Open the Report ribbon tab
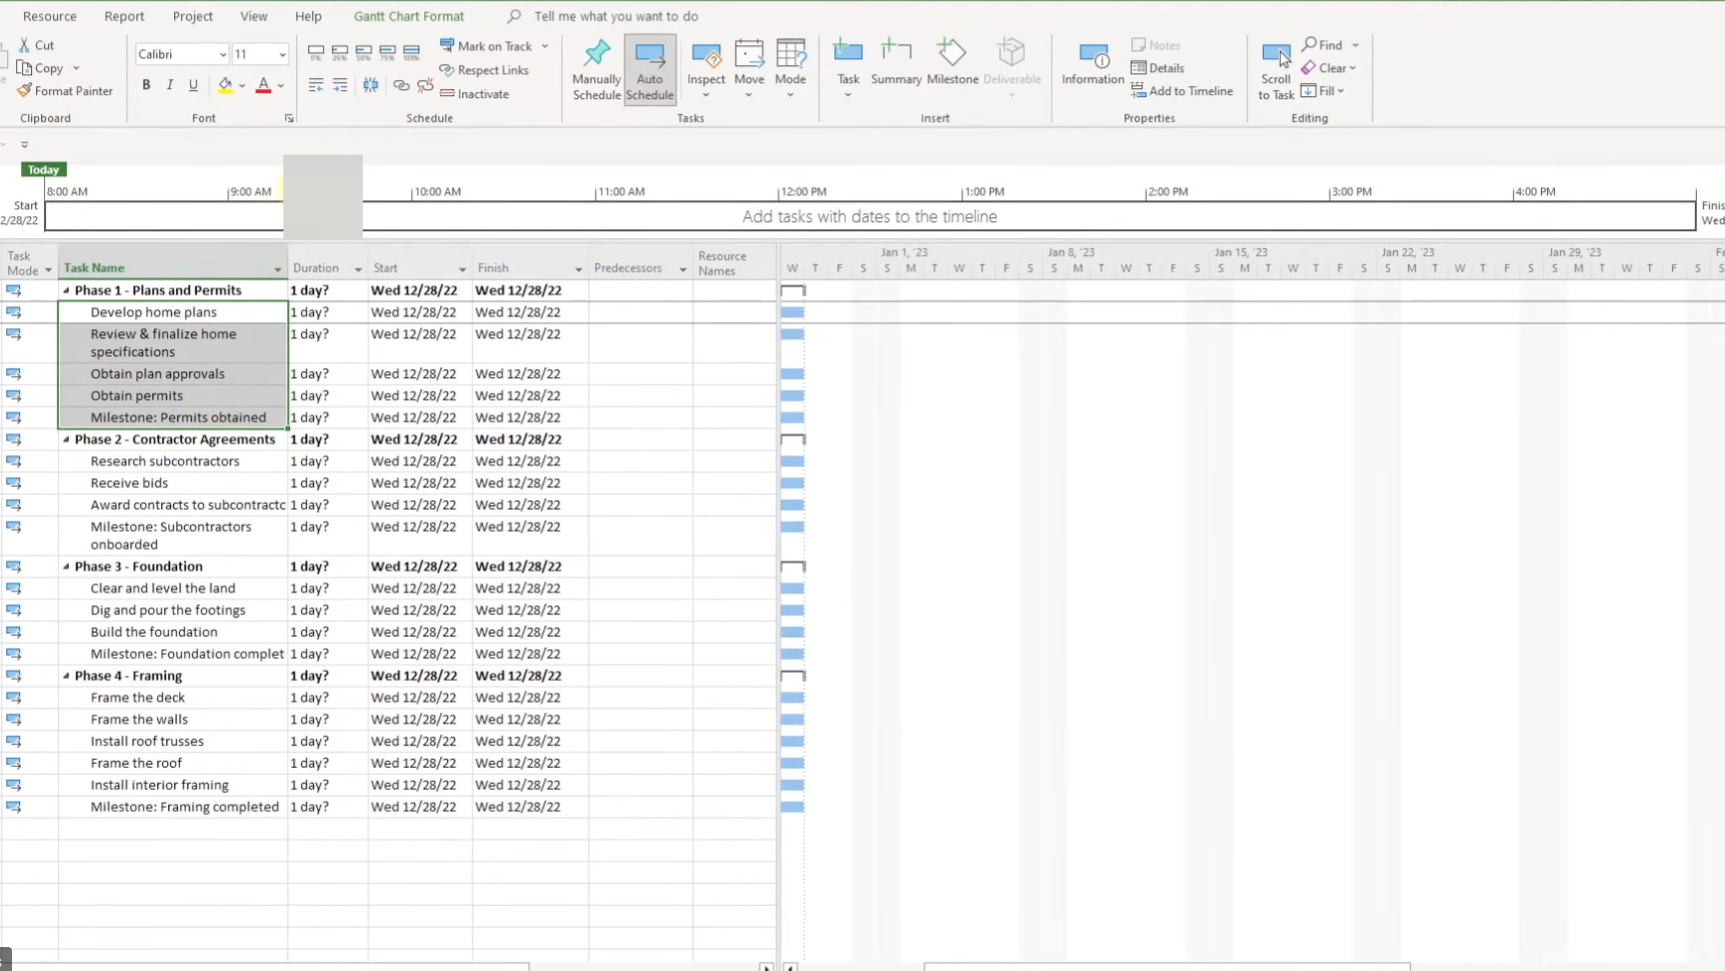 click(x=124, y=16)
